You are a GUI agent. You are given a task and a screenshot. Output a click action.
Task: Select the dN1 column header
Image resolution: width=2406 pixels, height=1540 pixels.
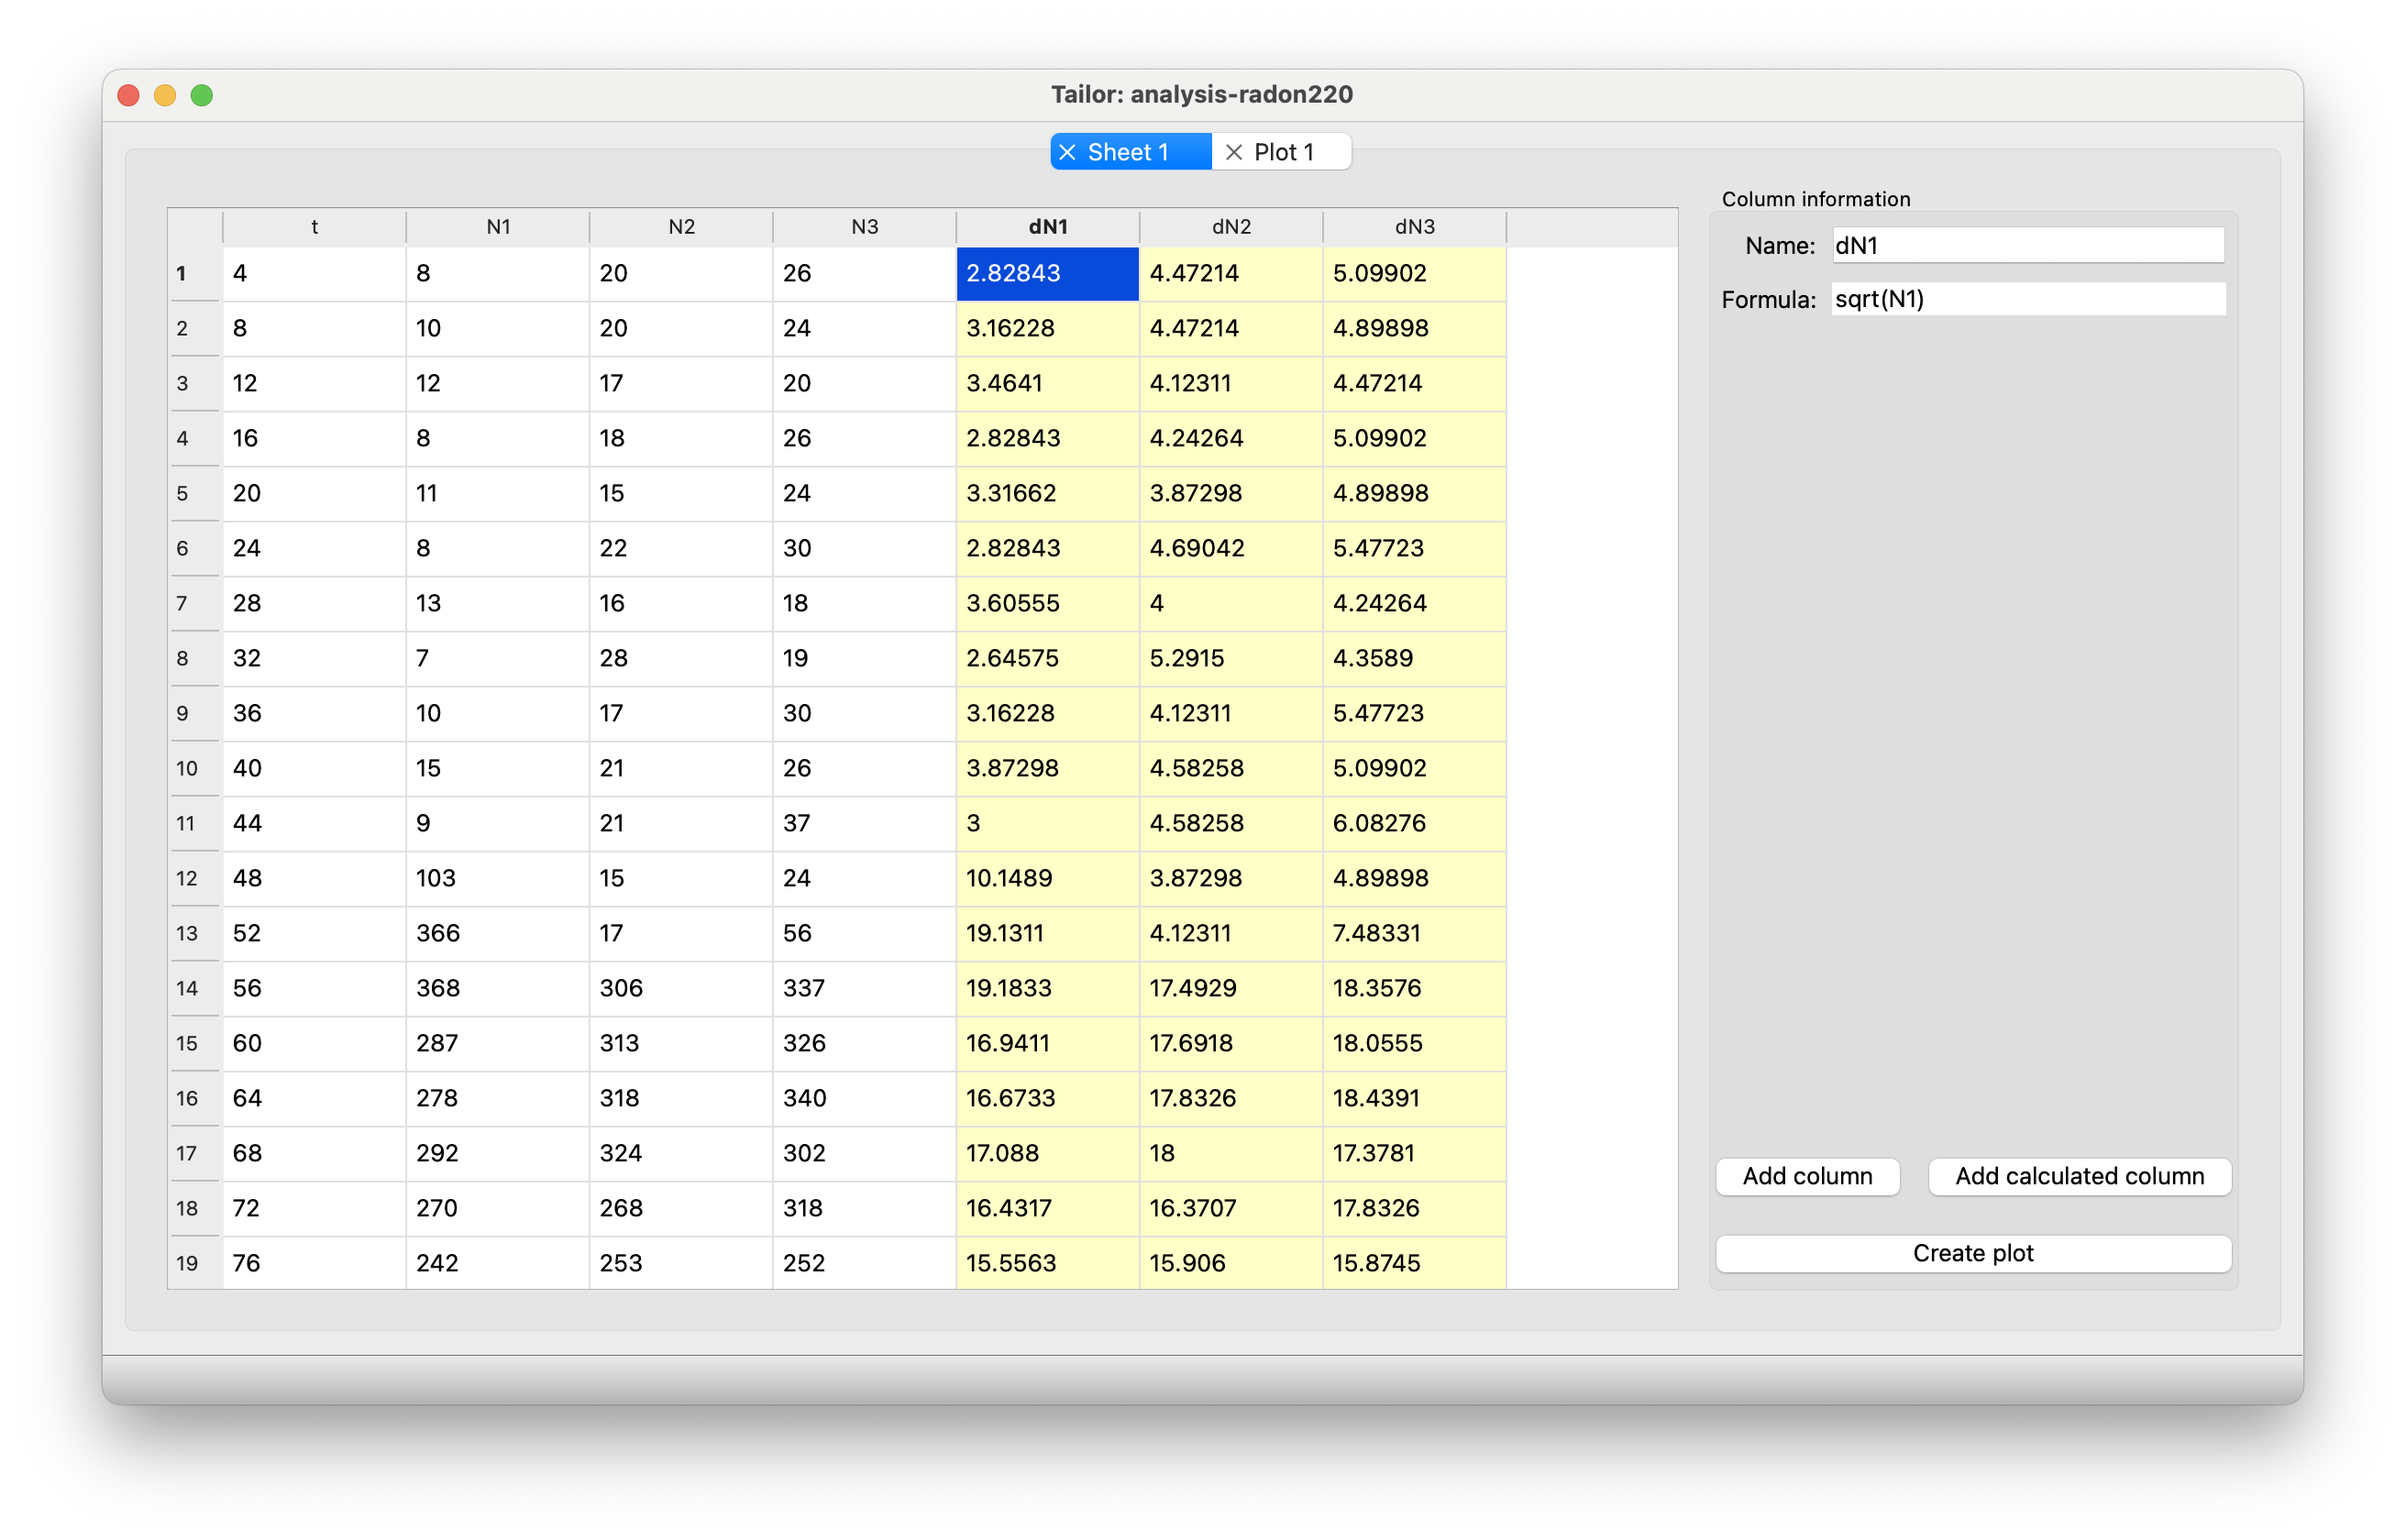[1047, 227]
